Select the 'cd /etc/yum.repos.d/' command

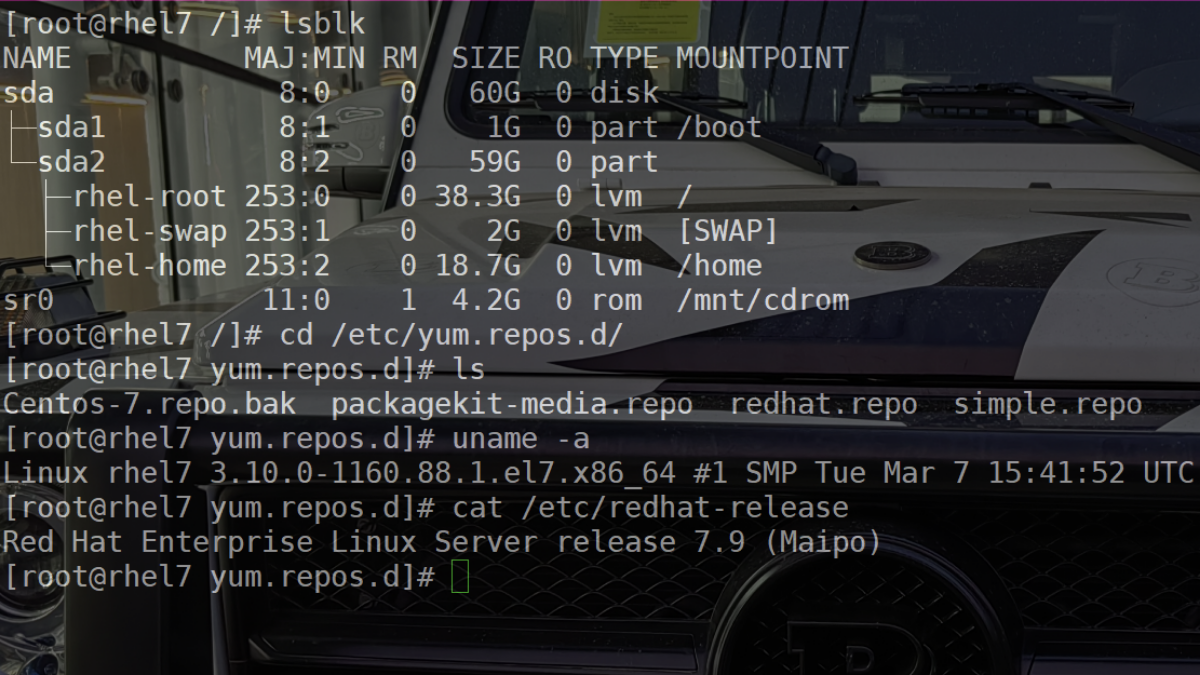point(451,335)
